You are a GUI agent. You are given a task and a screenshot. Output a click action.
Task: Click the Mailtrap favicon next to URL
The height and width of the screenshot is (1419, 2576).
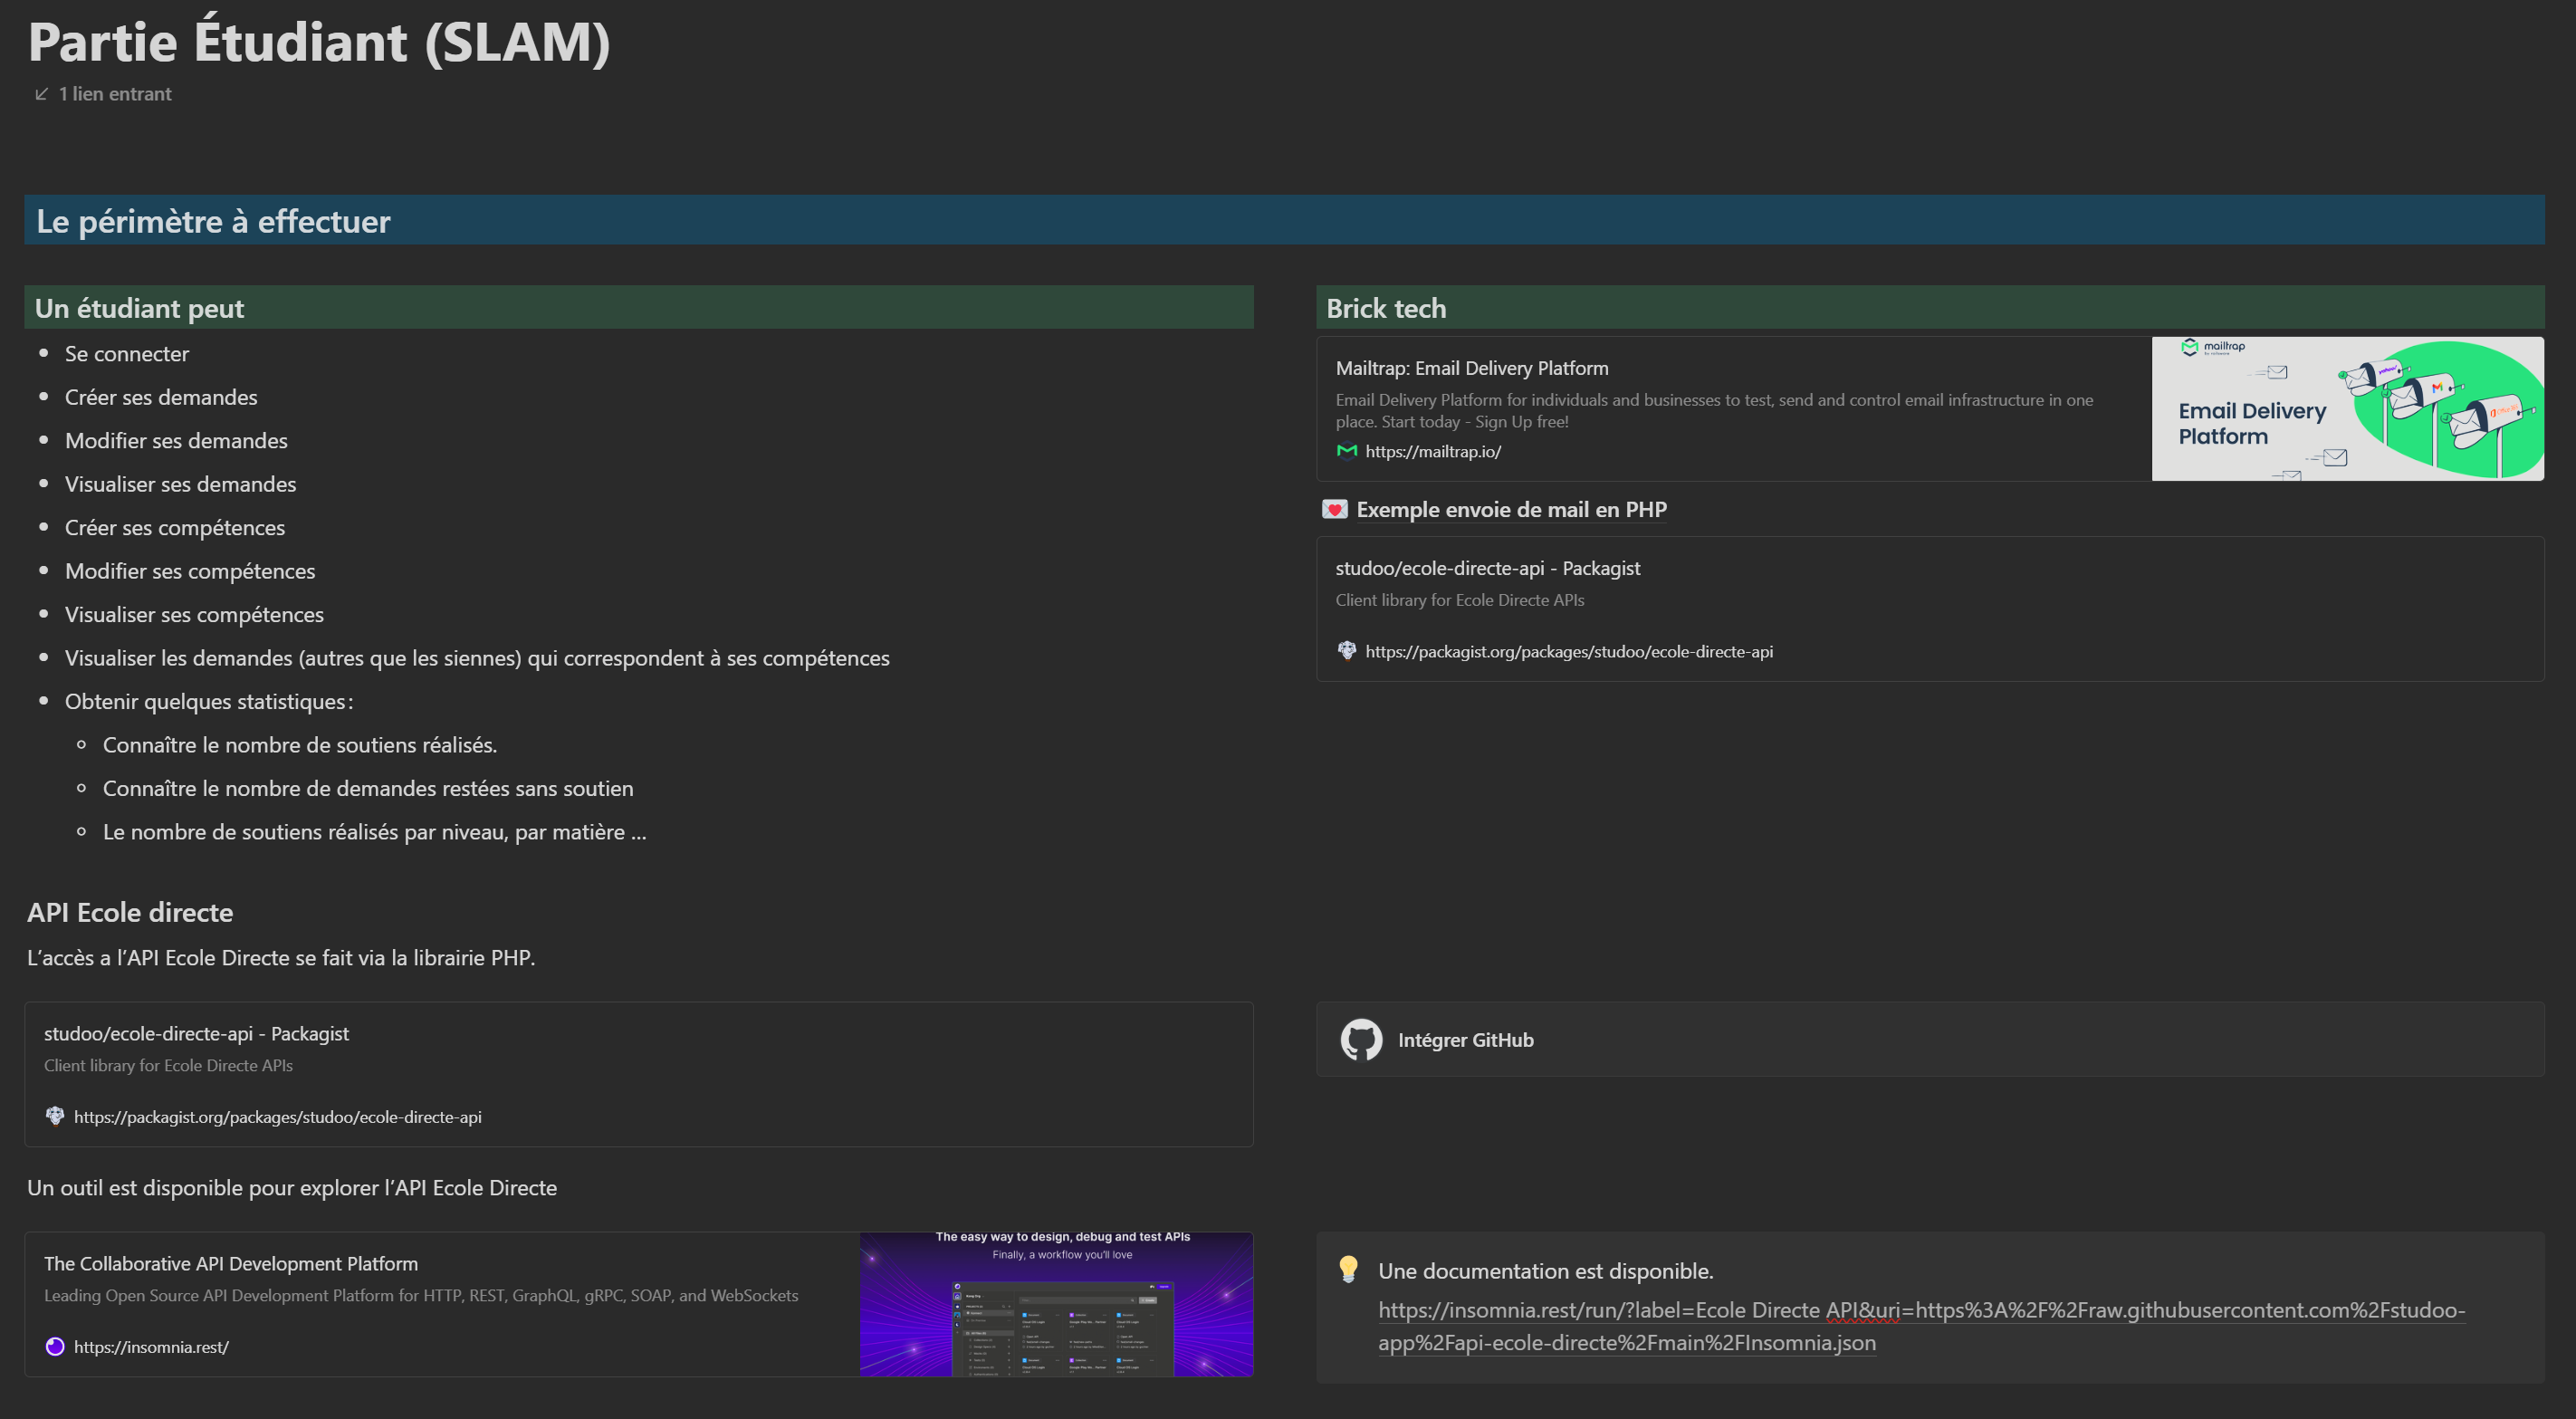[x=1347, y=451]
